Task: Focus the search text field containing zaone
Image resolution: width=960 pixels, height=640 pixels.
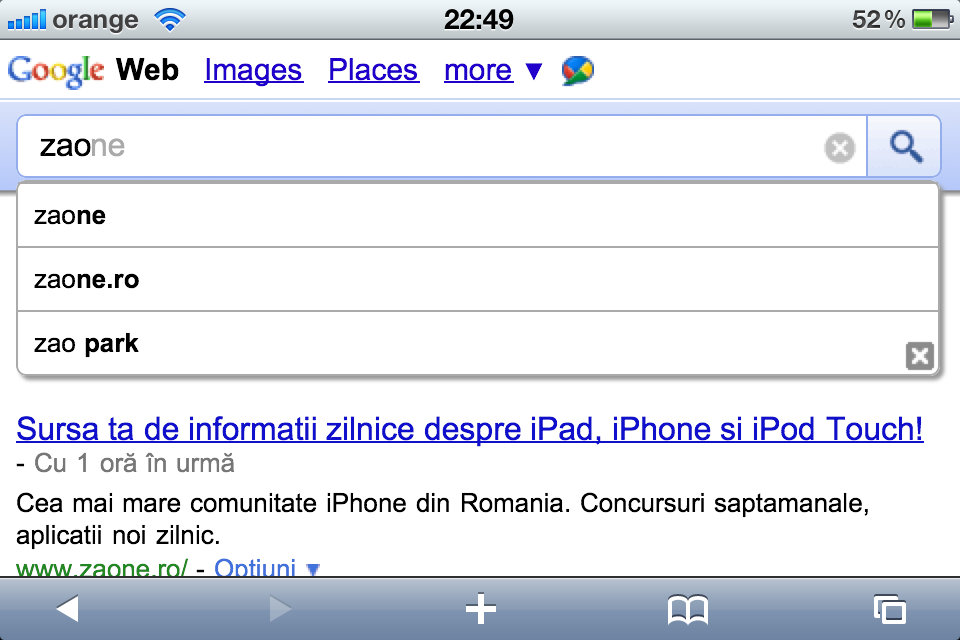Action: (441, 146)
